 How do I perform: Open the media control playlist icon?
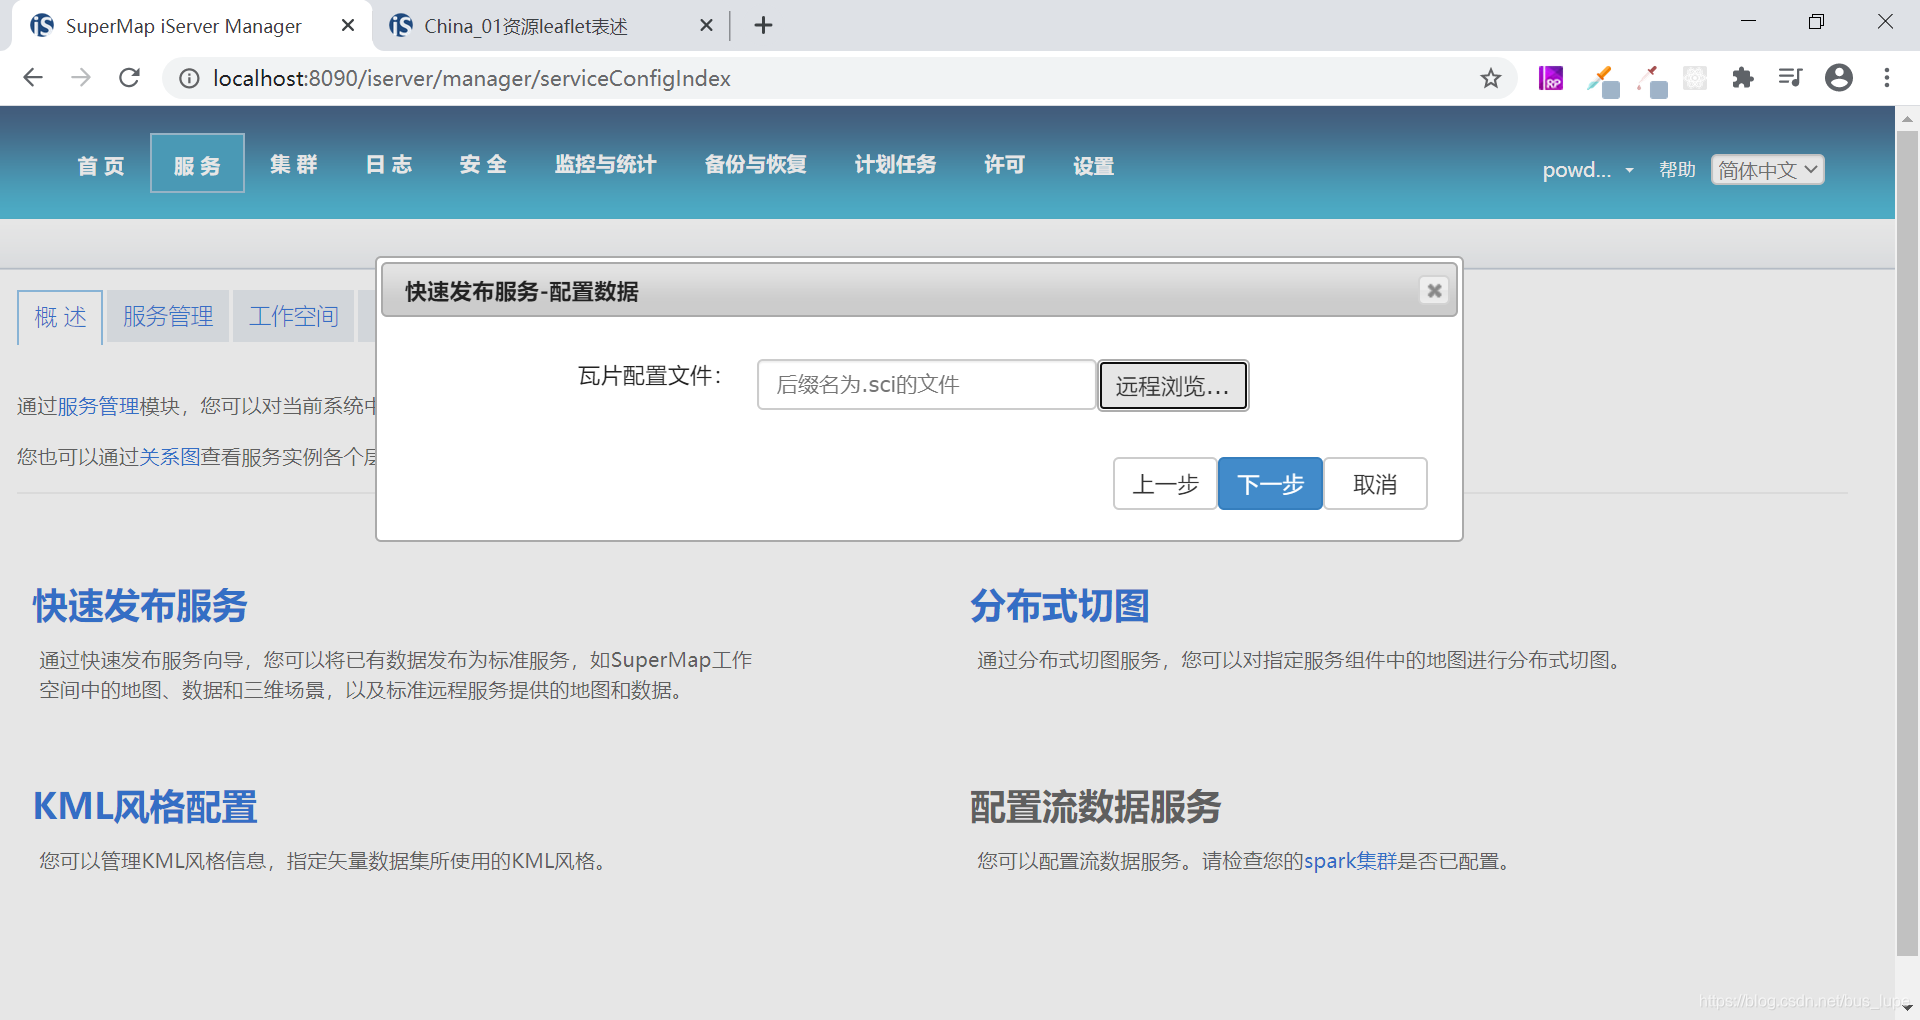pos(1790,78)
